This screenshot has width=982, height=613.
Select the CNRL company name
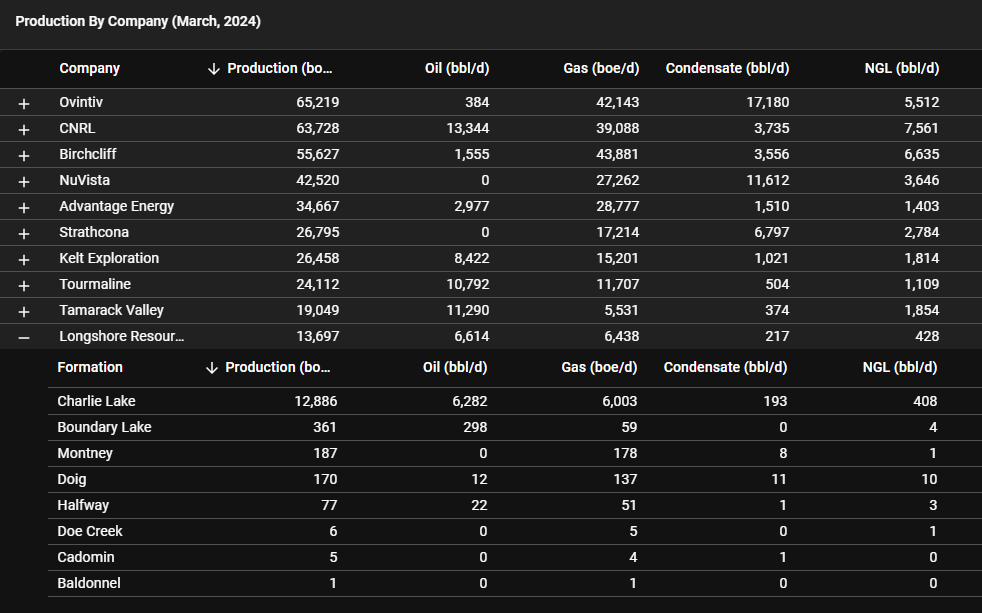click(x=77, y=128)
